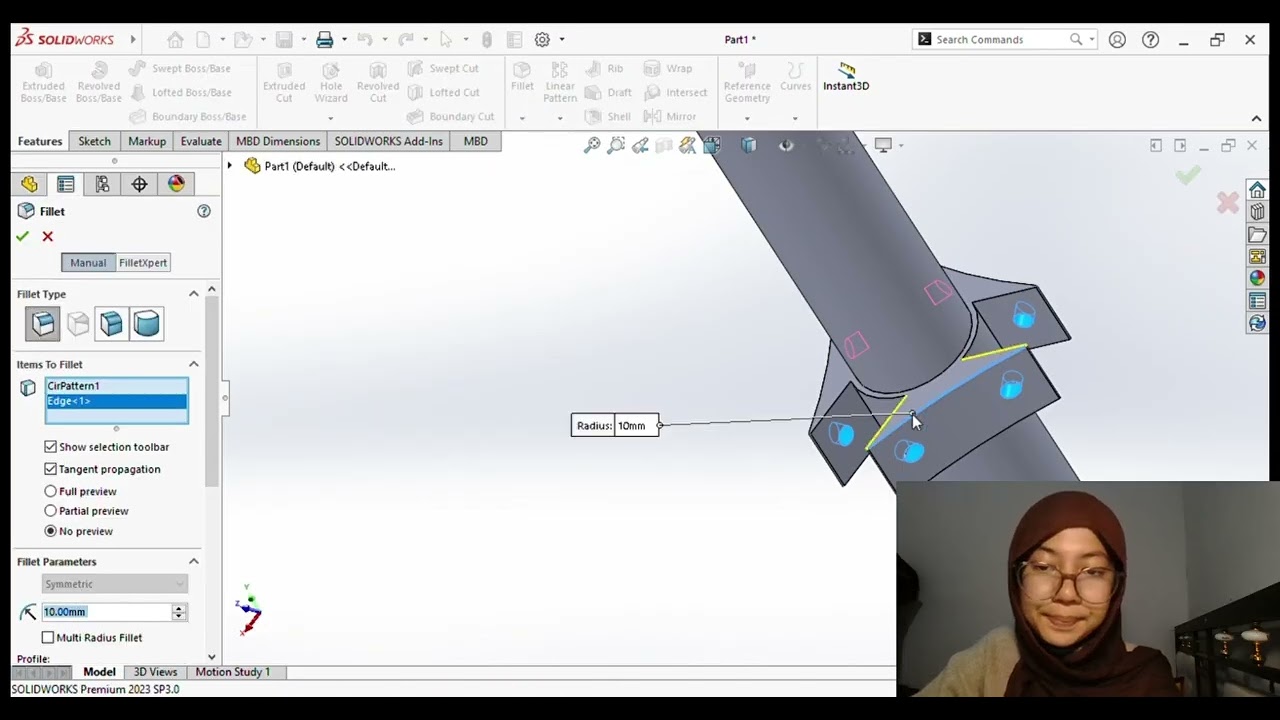Image resolution: width=1280 pixels, height=720 pixels.
Task: Click Previous View icon in heads-up toolbar
Action: (x=640, y=145)
